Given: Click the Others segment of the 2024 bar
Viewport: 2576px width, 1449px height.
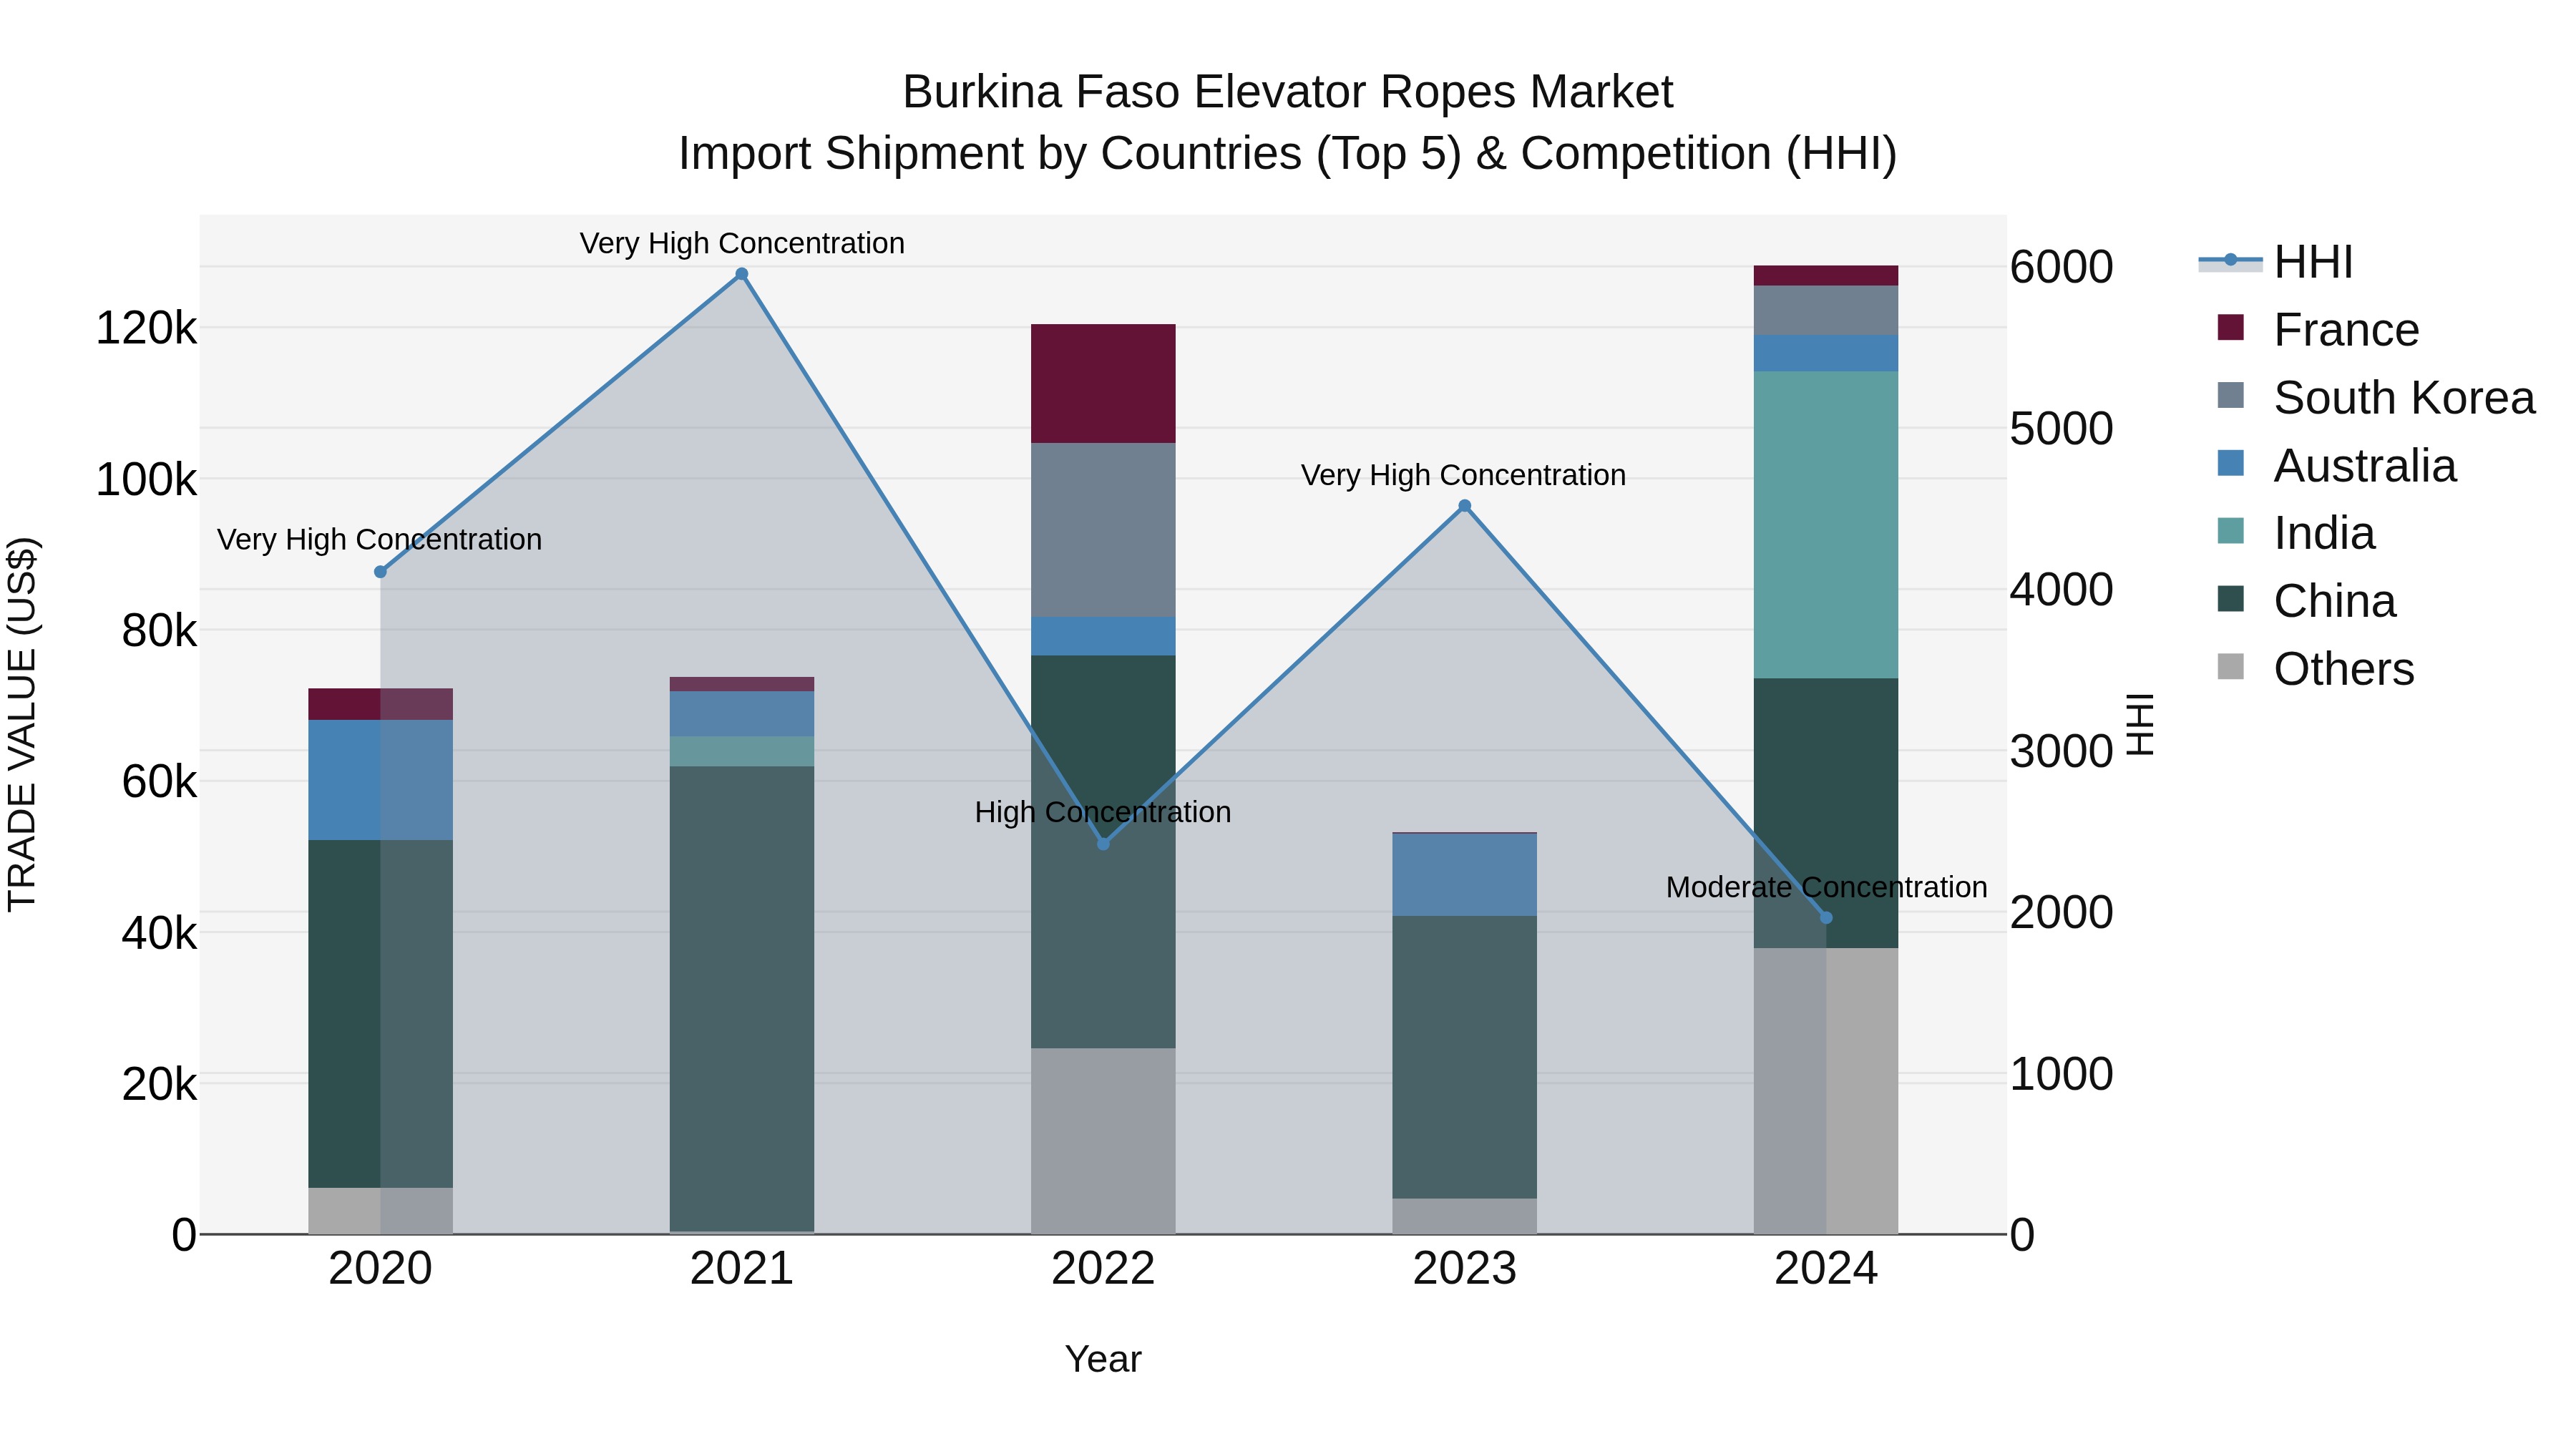Looking at the screenshot, I should pos(1826,1091).
